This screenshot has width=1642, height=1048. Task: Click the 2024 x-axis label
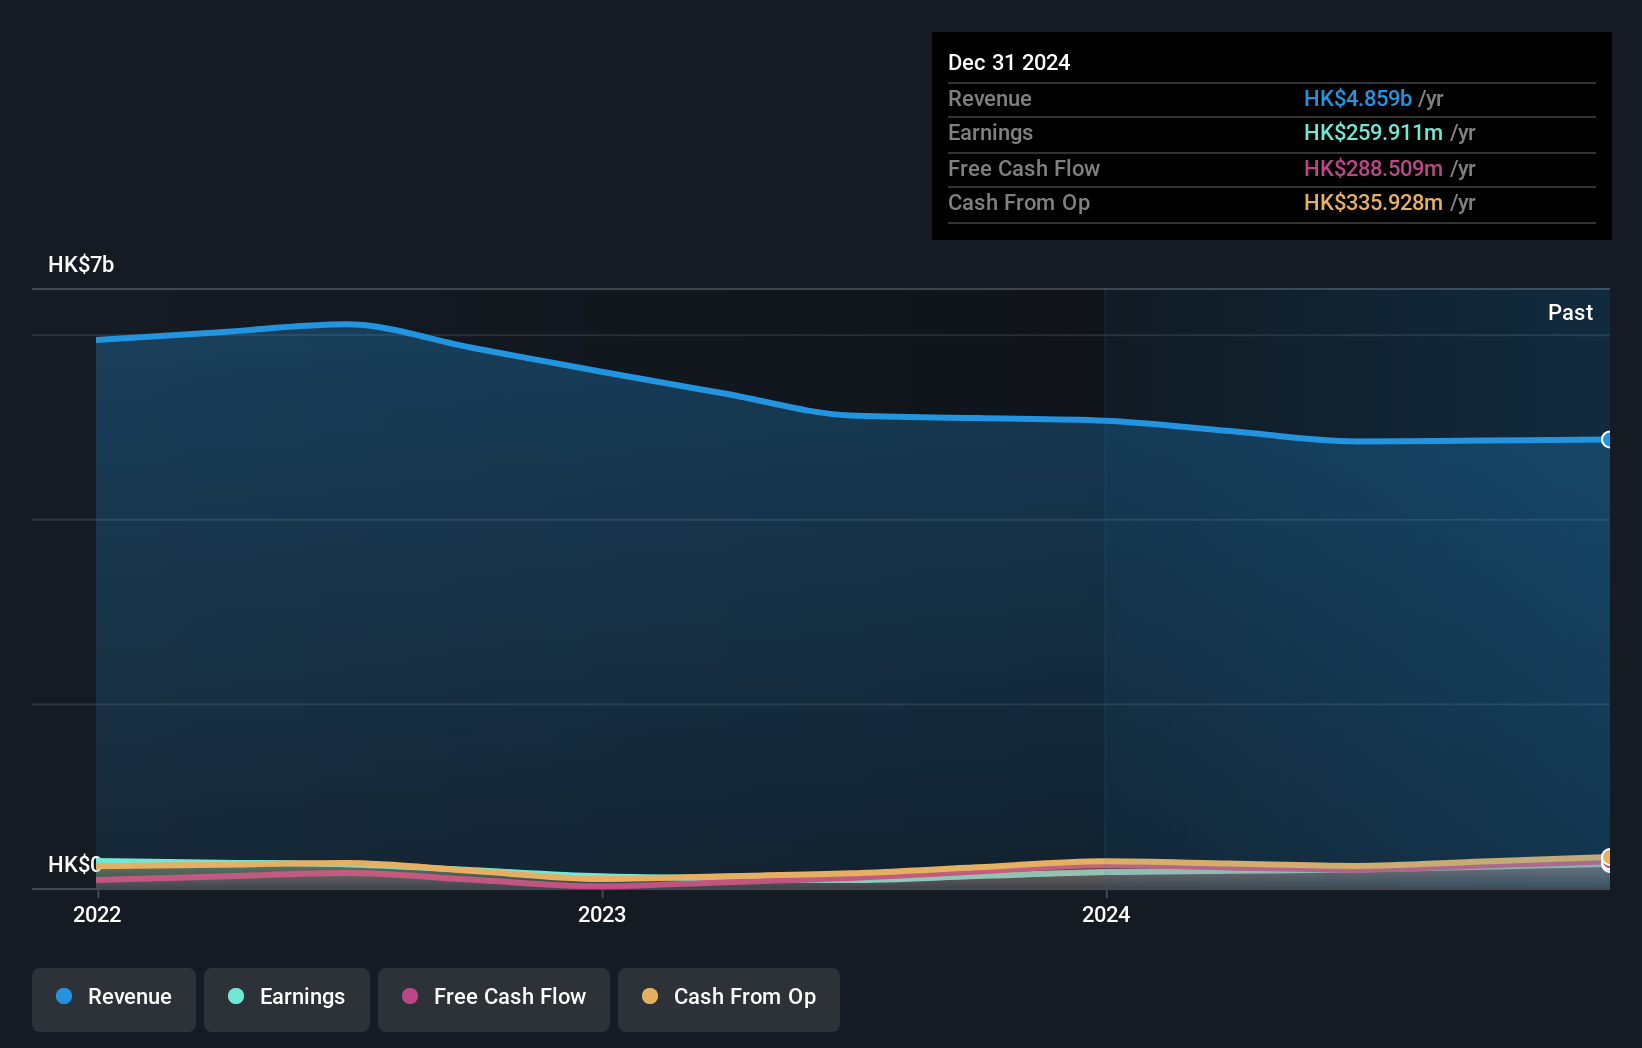(x=1106, y=914)
